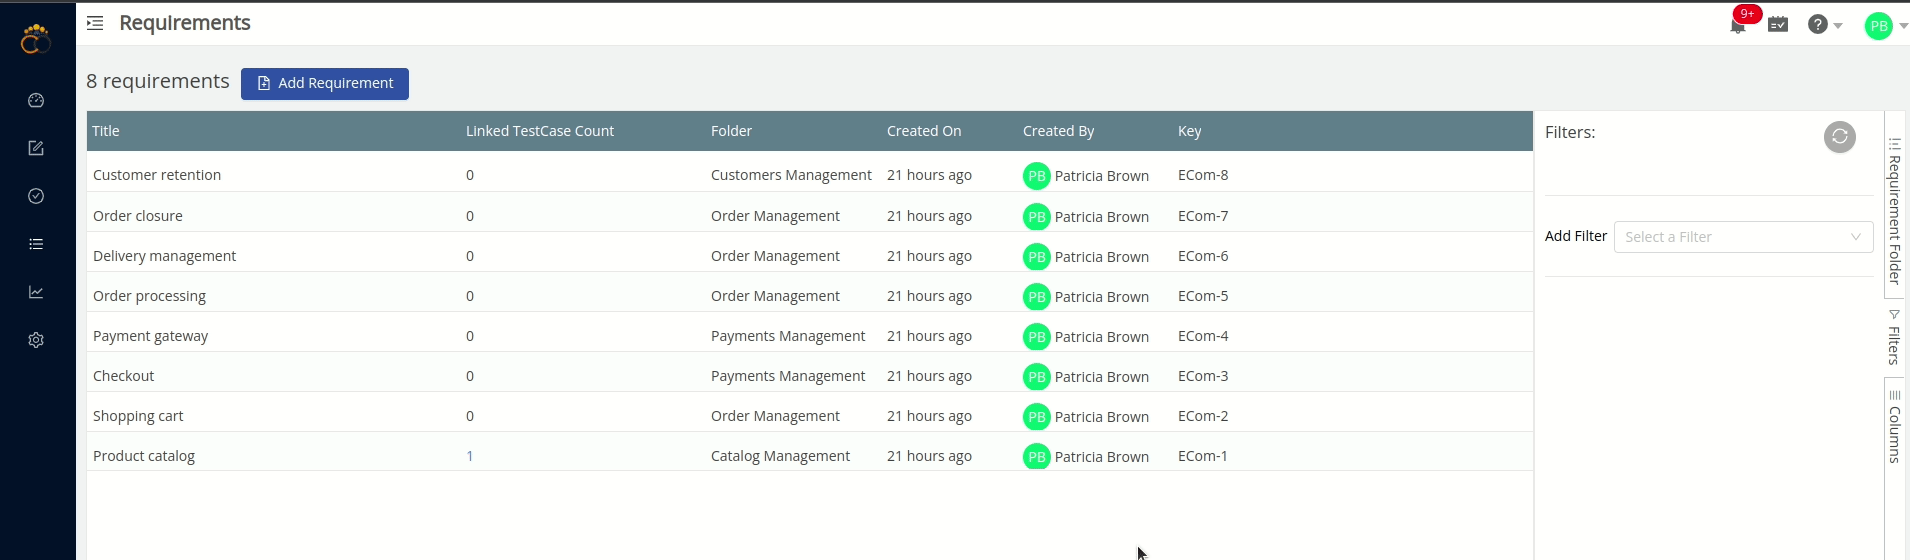Click Catalog Management folder cell
The height and width of the screenshot is (560, 1910).
coord(780,456)
